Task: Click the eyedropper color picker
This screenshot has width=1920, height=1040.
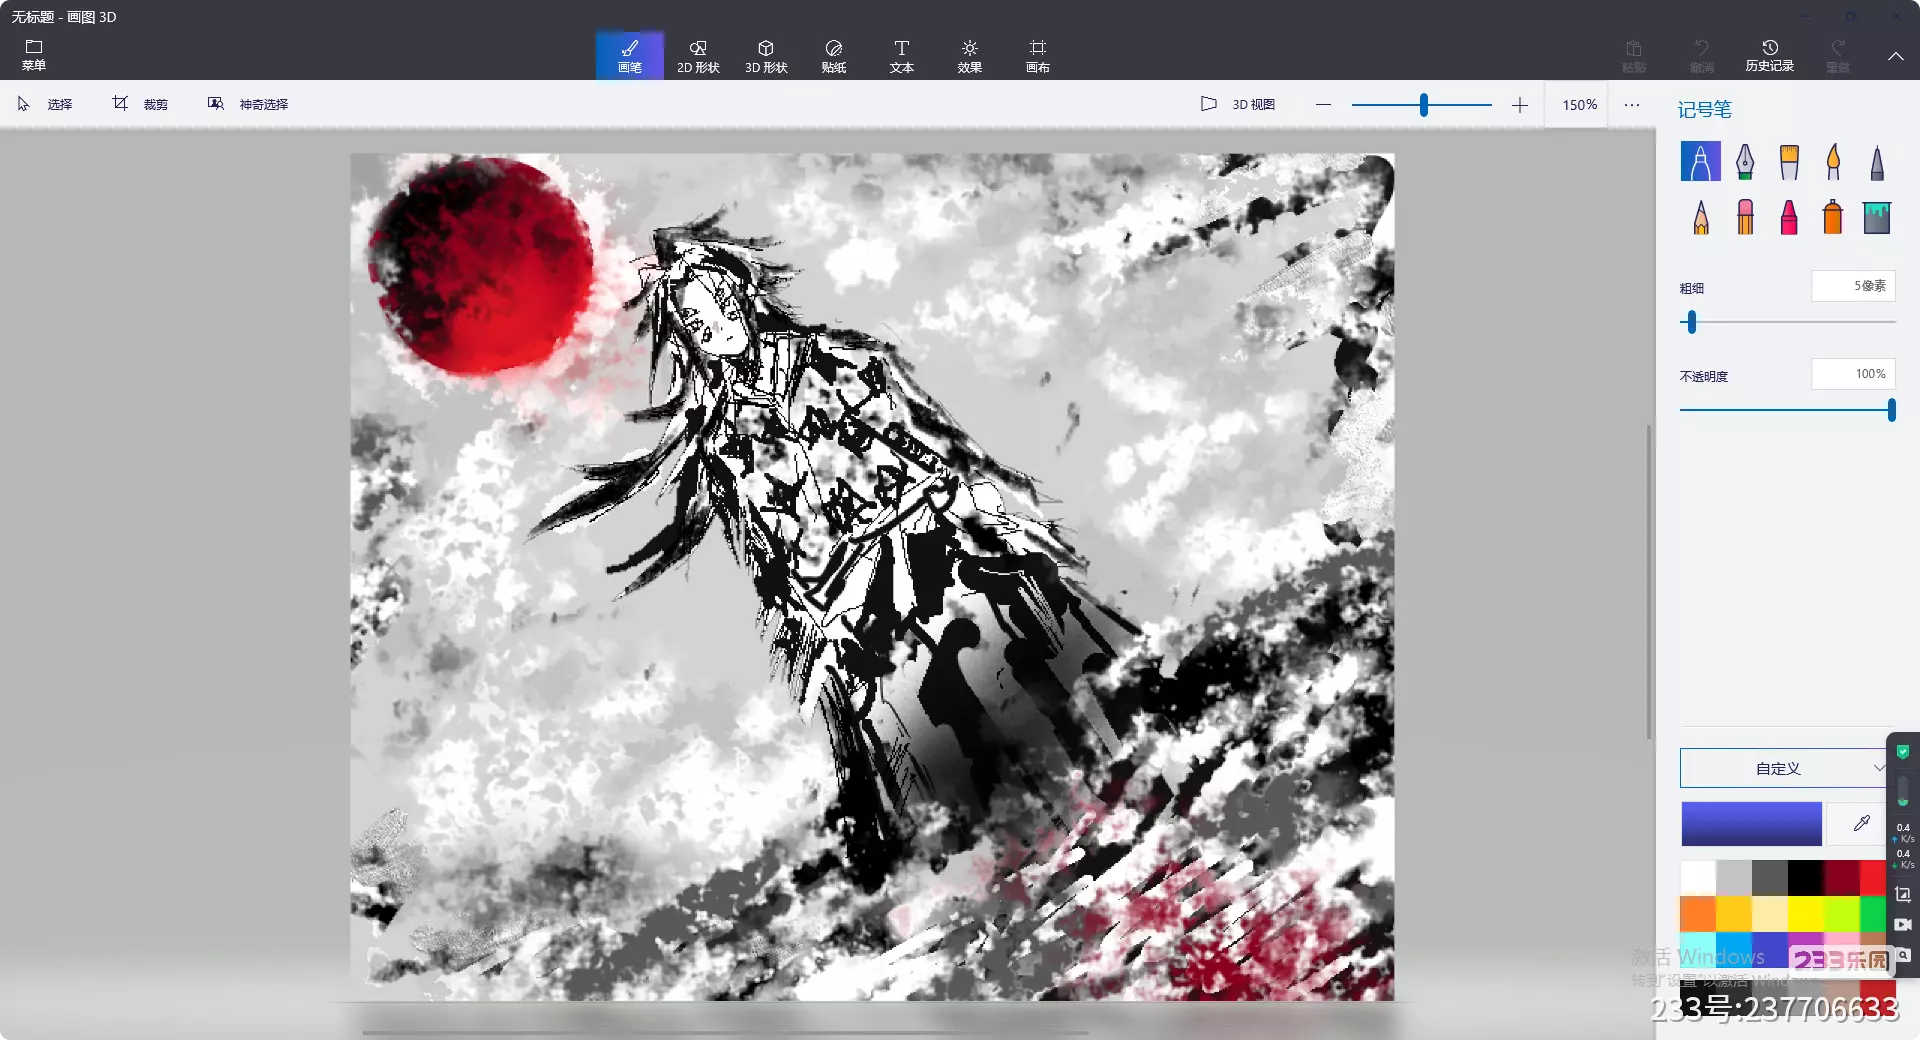Action: coord(1861,824)
